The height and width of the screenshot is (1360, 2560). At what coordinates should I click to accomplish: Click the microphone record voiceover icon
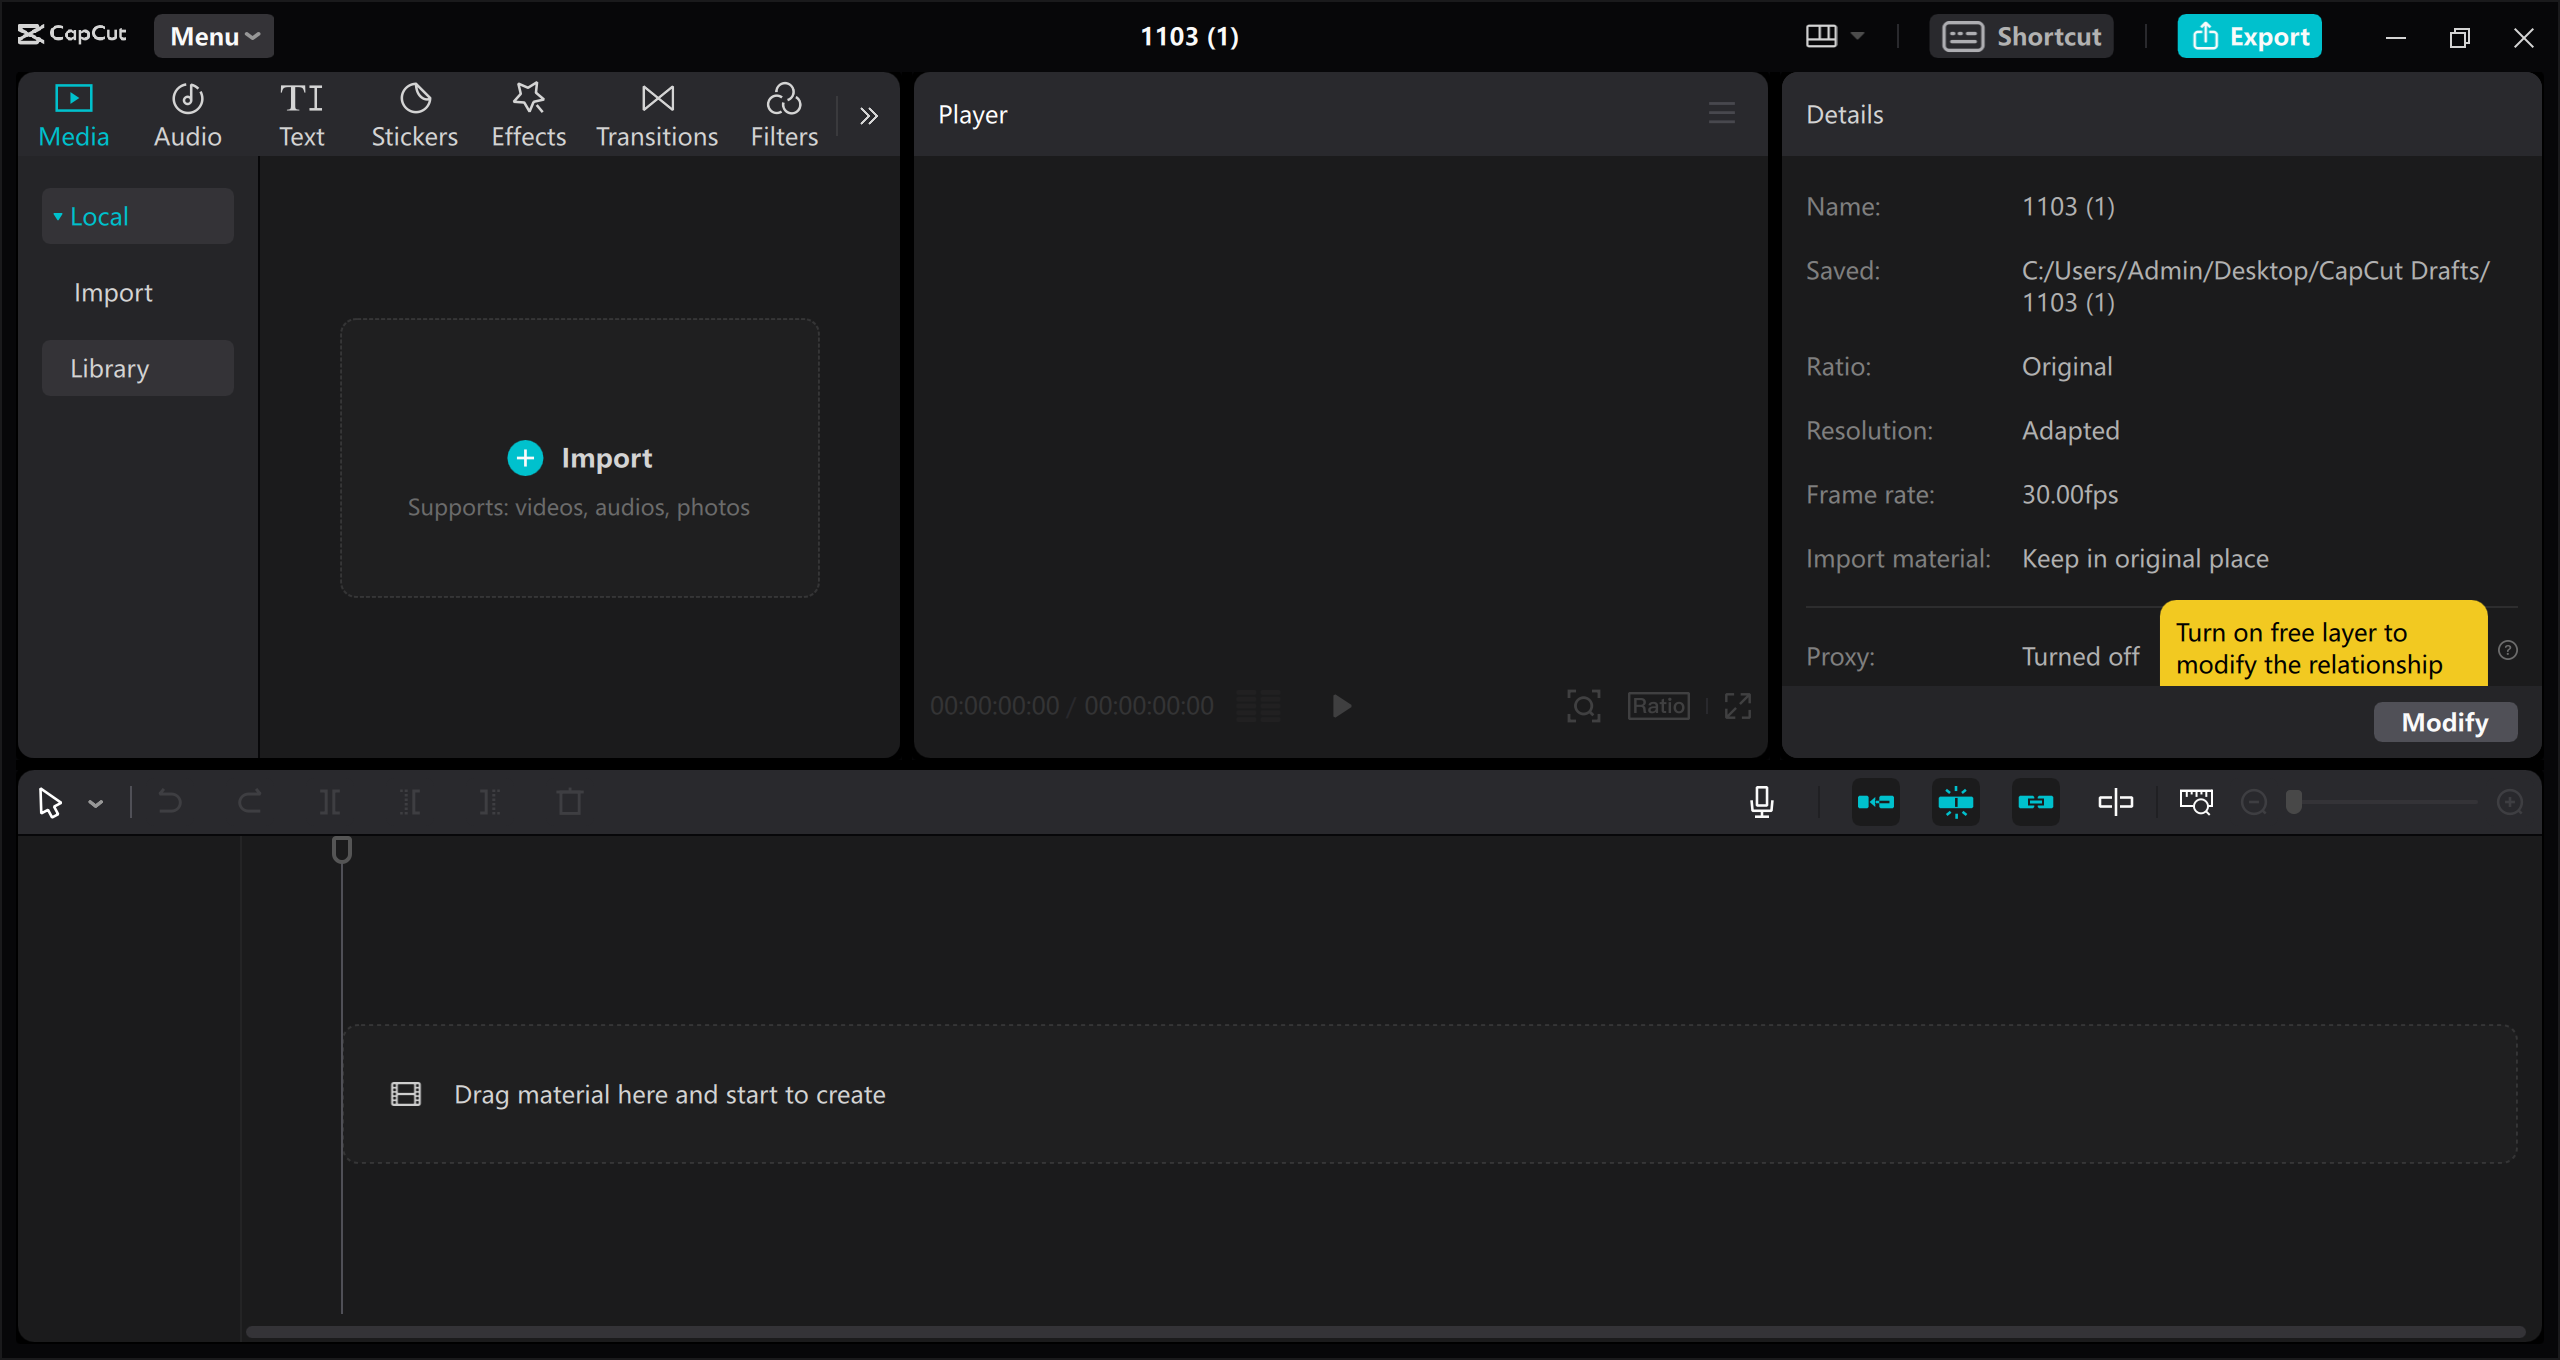click(x=1762, y=802)
